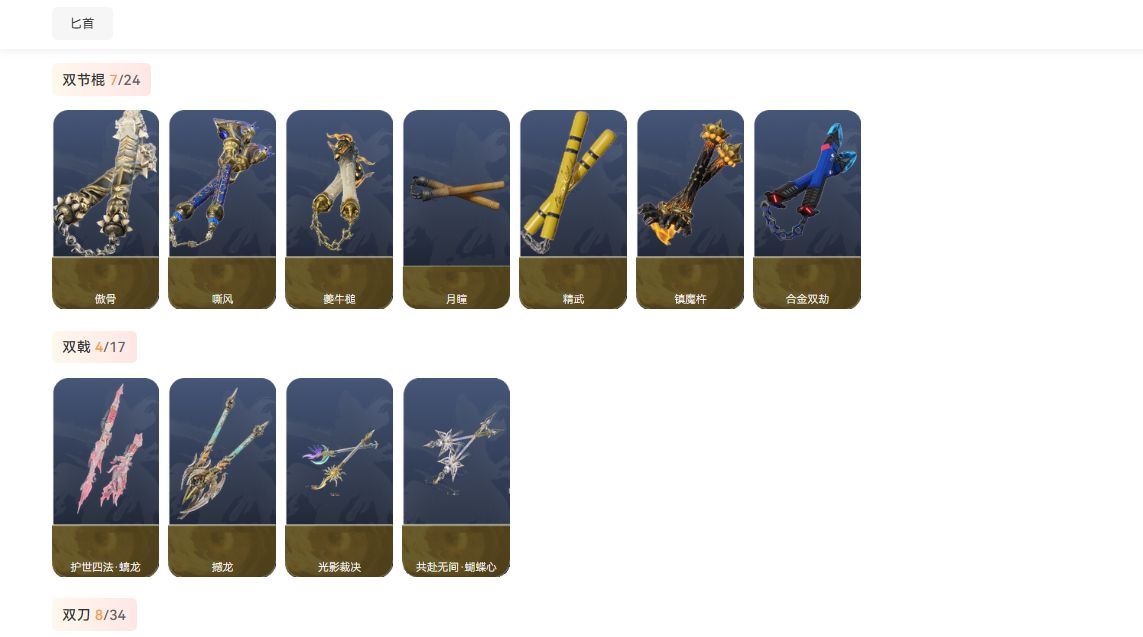Click the 月瞳 name label
Screen dimensions: 1143x637
(x=456, y=299)
